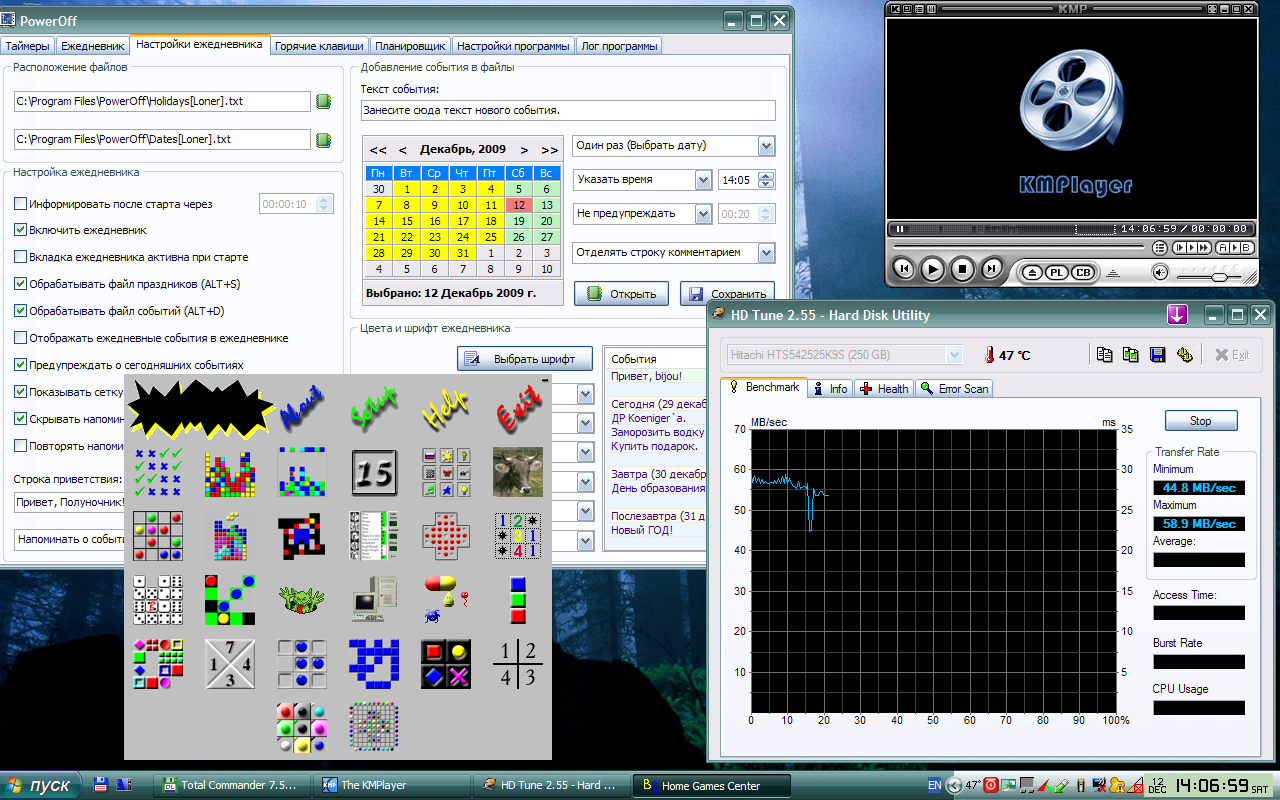Launch the 15-puzzle game icon

click(374, 471)
